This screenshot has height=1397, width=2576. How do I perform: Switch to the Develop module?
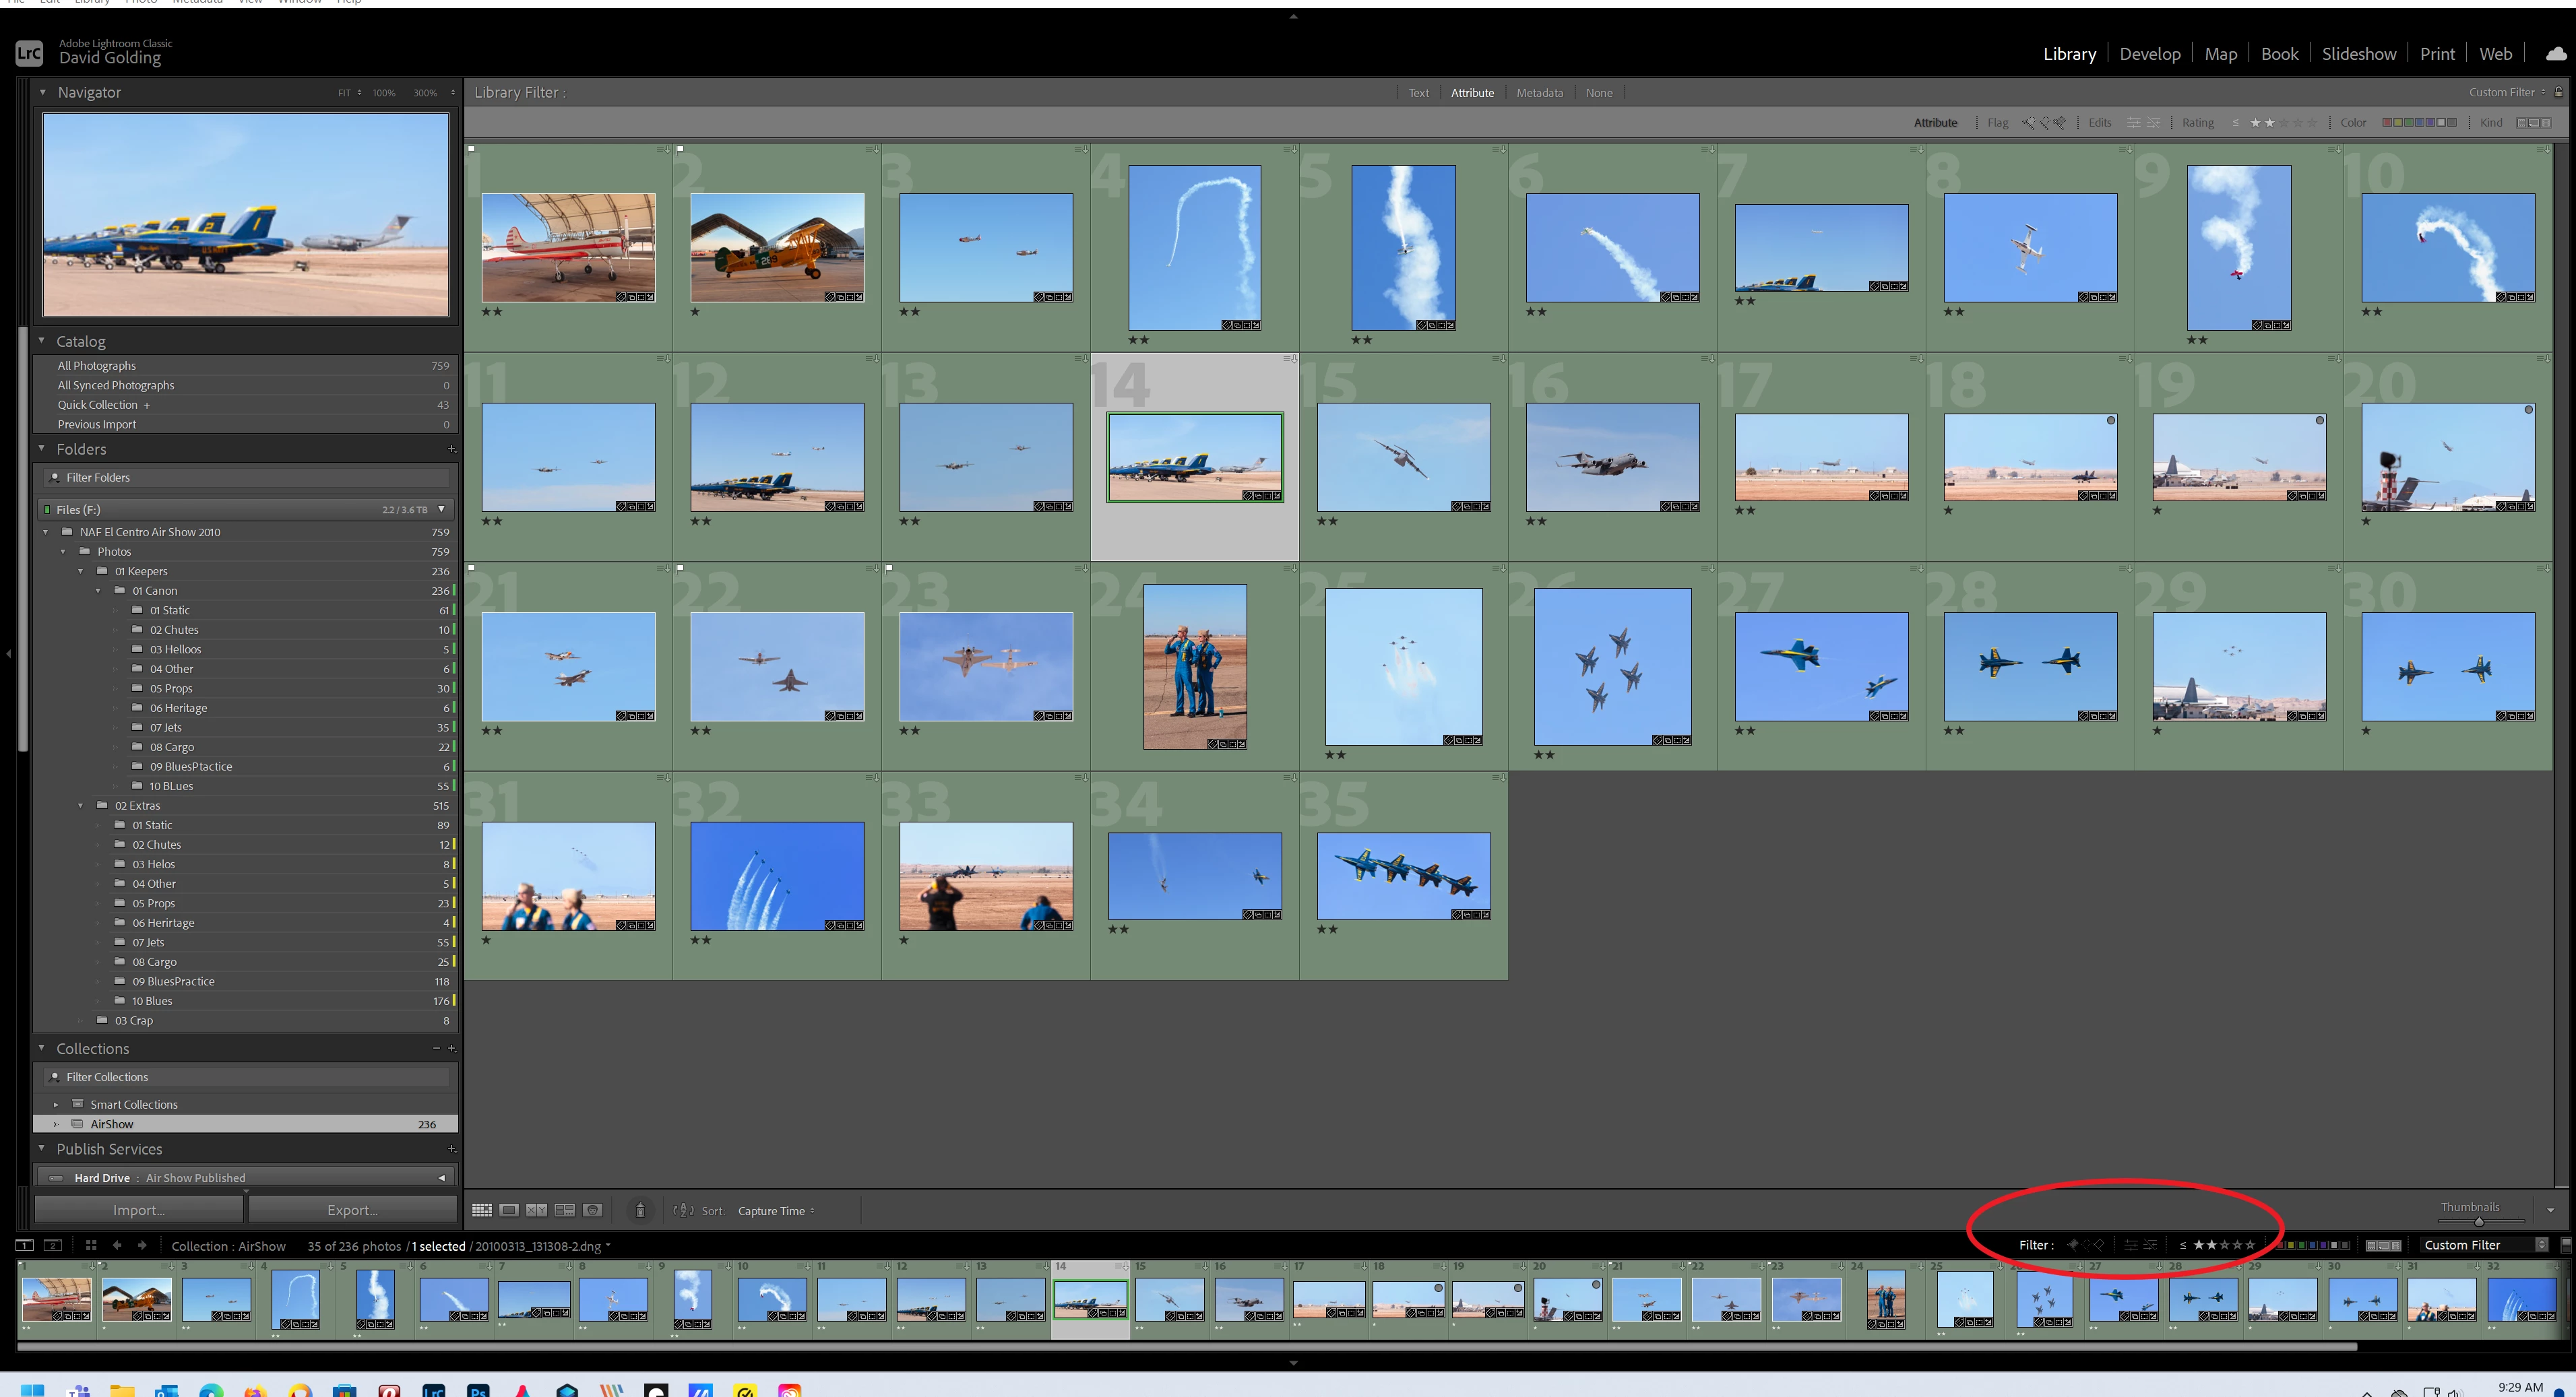click(2149, 54)
